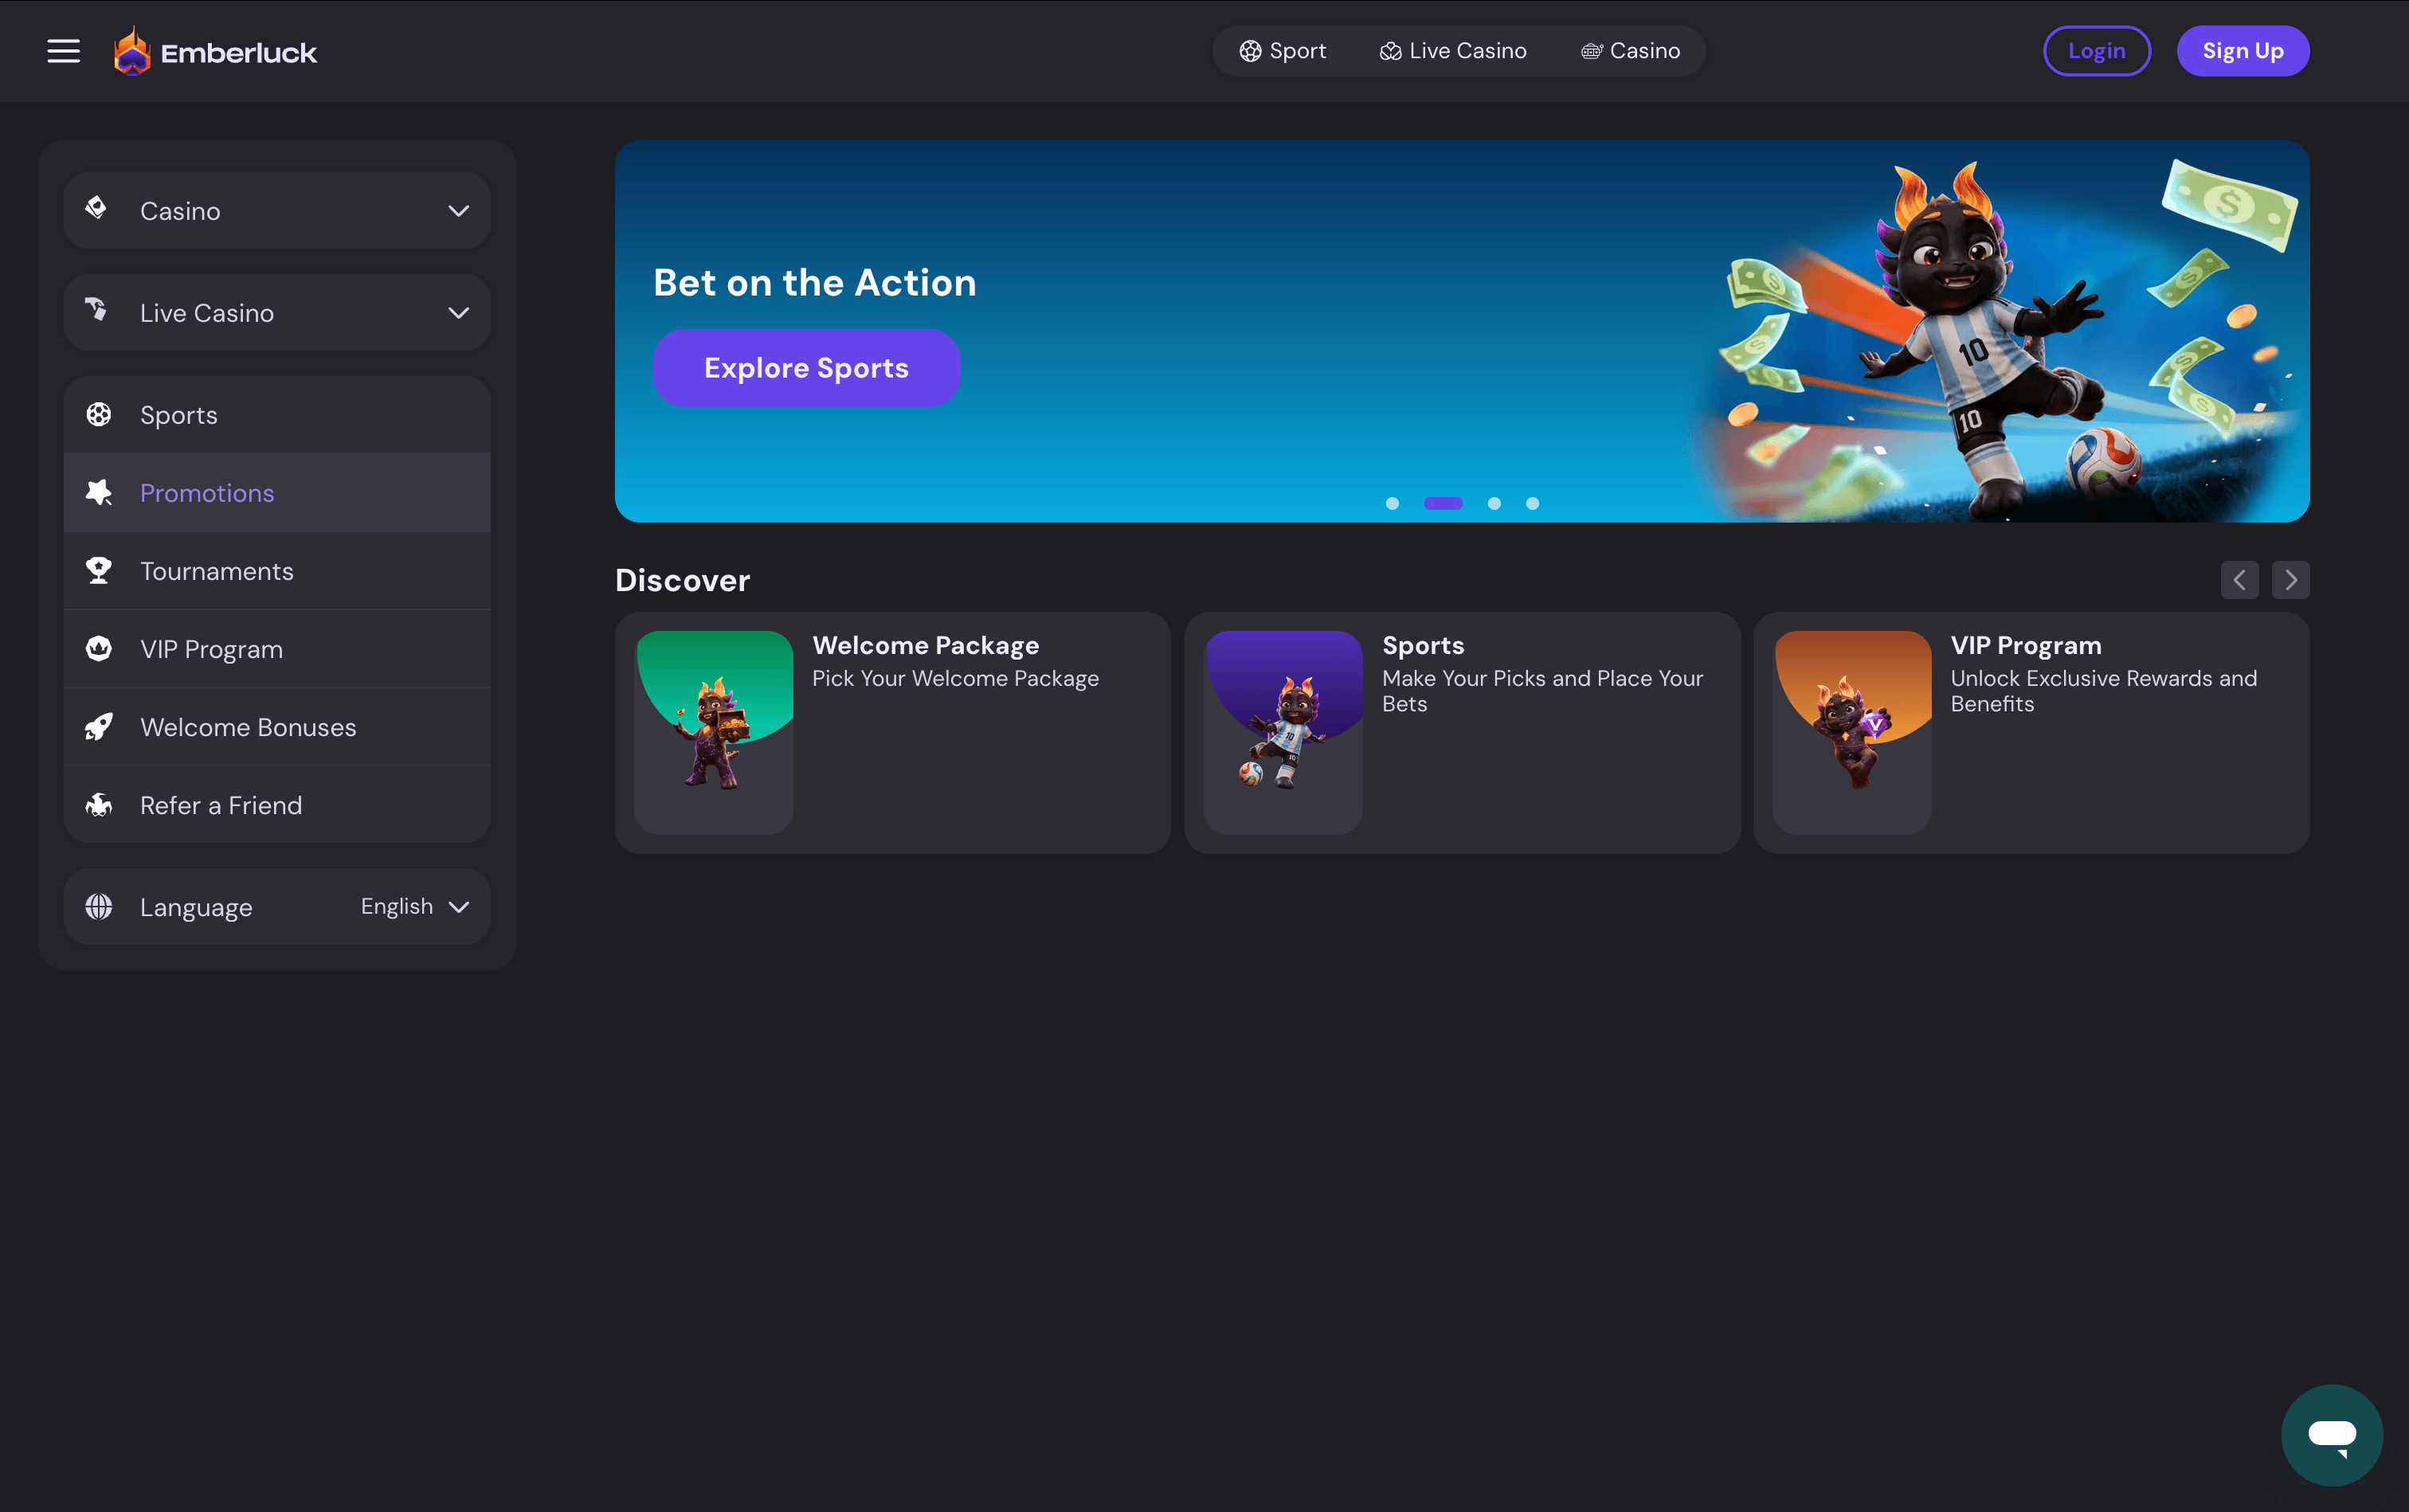The width and height of the screenshot is (2409, 1512).
Task: Click the Language globe icon
Action: (x=98, y=906)
